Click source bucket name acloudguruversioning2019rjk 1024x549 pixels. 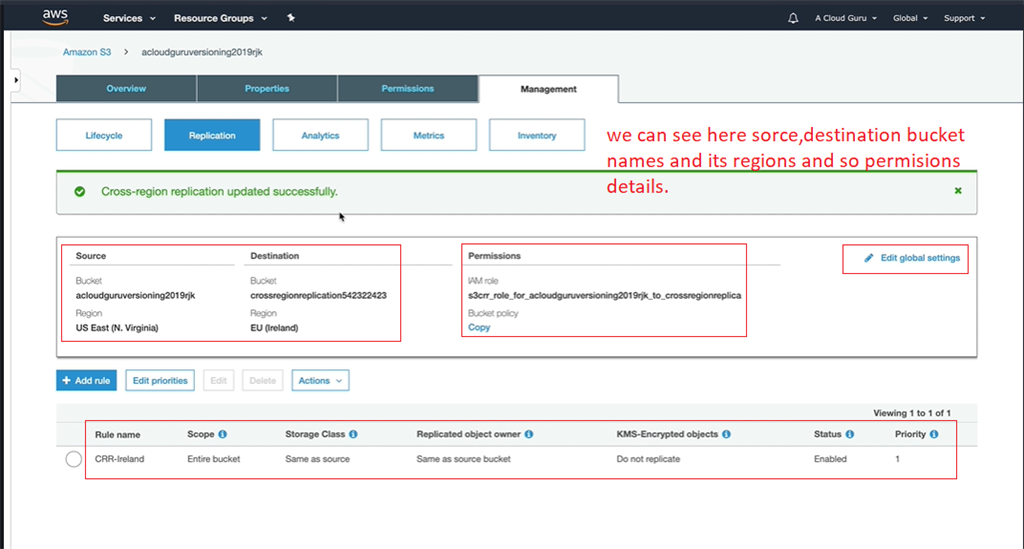[x=135, y=295]
